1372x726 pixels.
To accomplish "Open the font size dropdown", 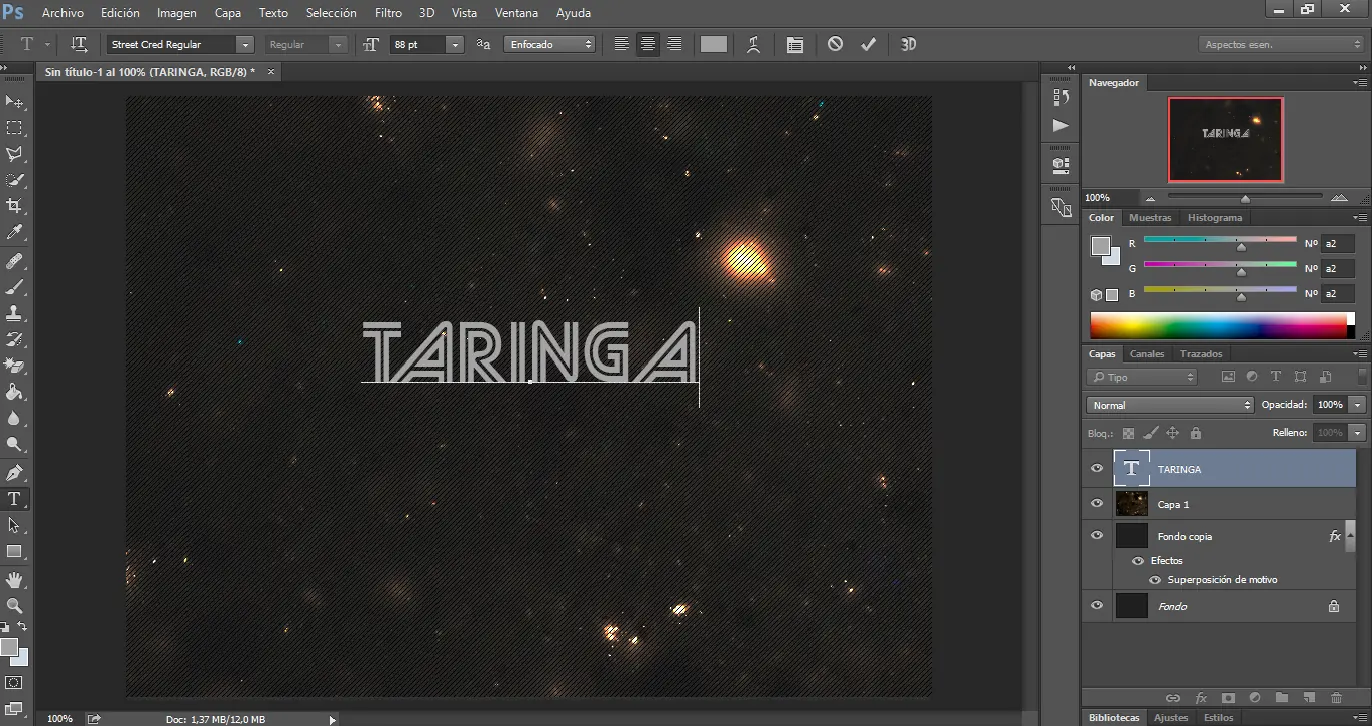I will (x=455, y=44).
